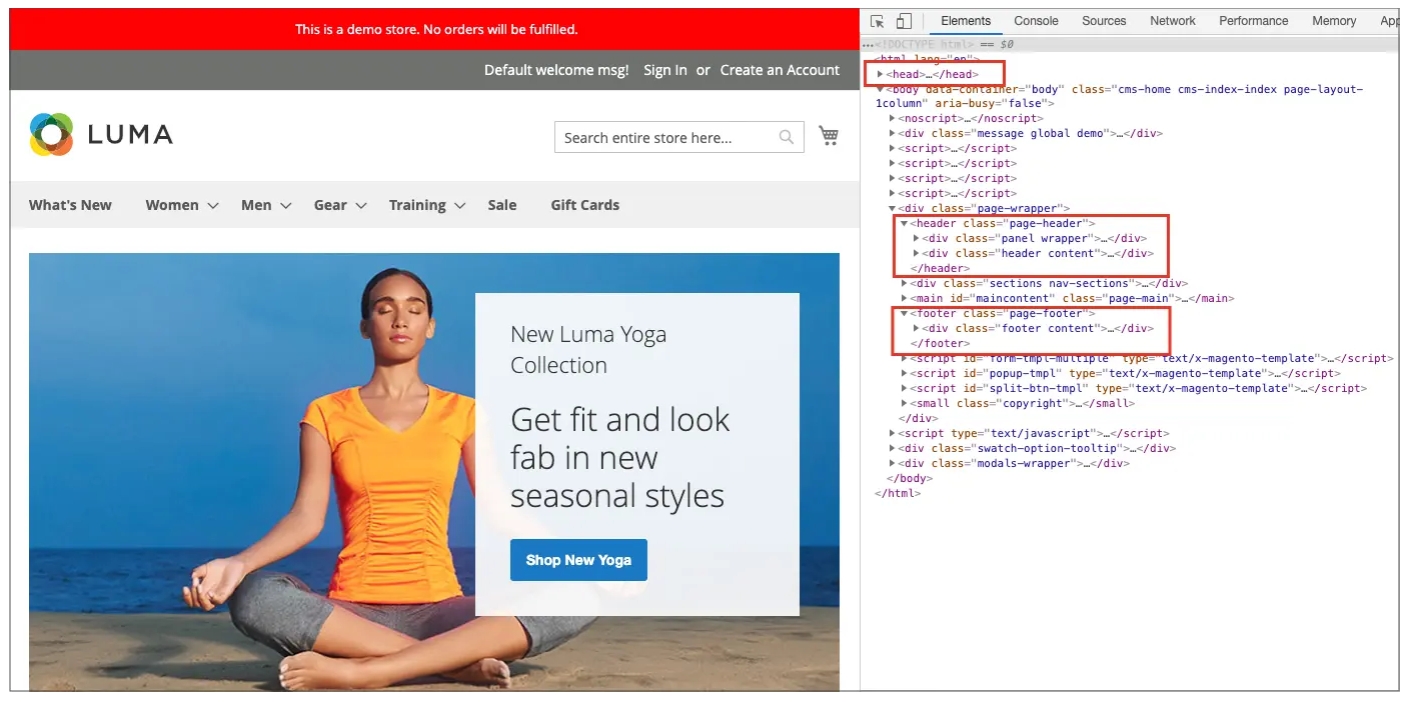Expand the Training menu chevron
This screenshot has width=1407, height=702.
coord(460,206)
